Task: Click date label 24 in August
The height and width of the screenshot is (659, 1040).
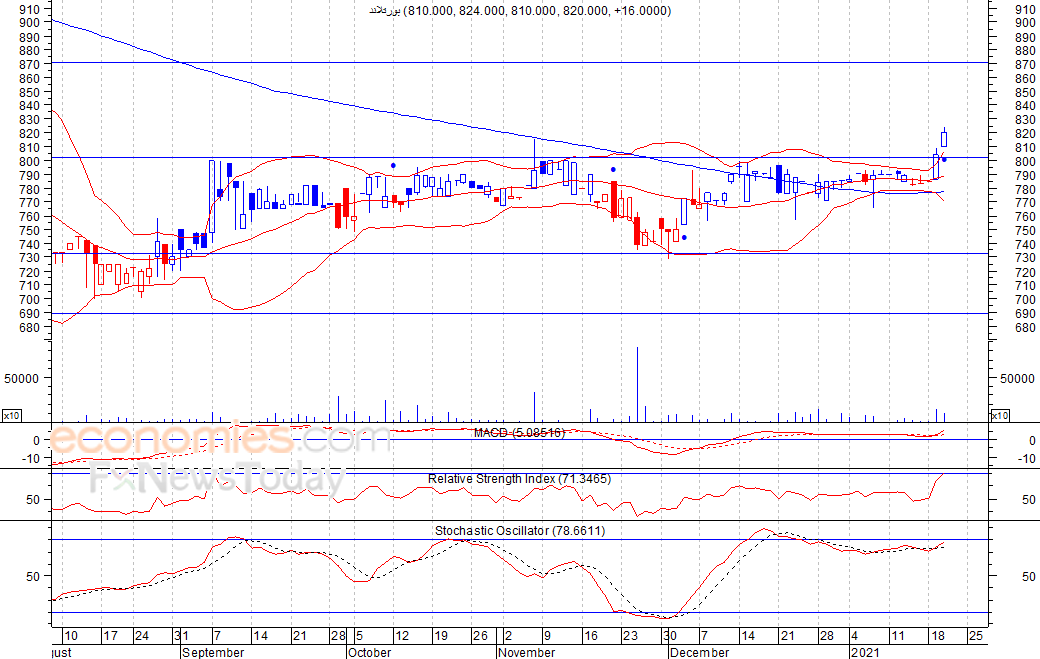Action: click(x=142, y=636)
